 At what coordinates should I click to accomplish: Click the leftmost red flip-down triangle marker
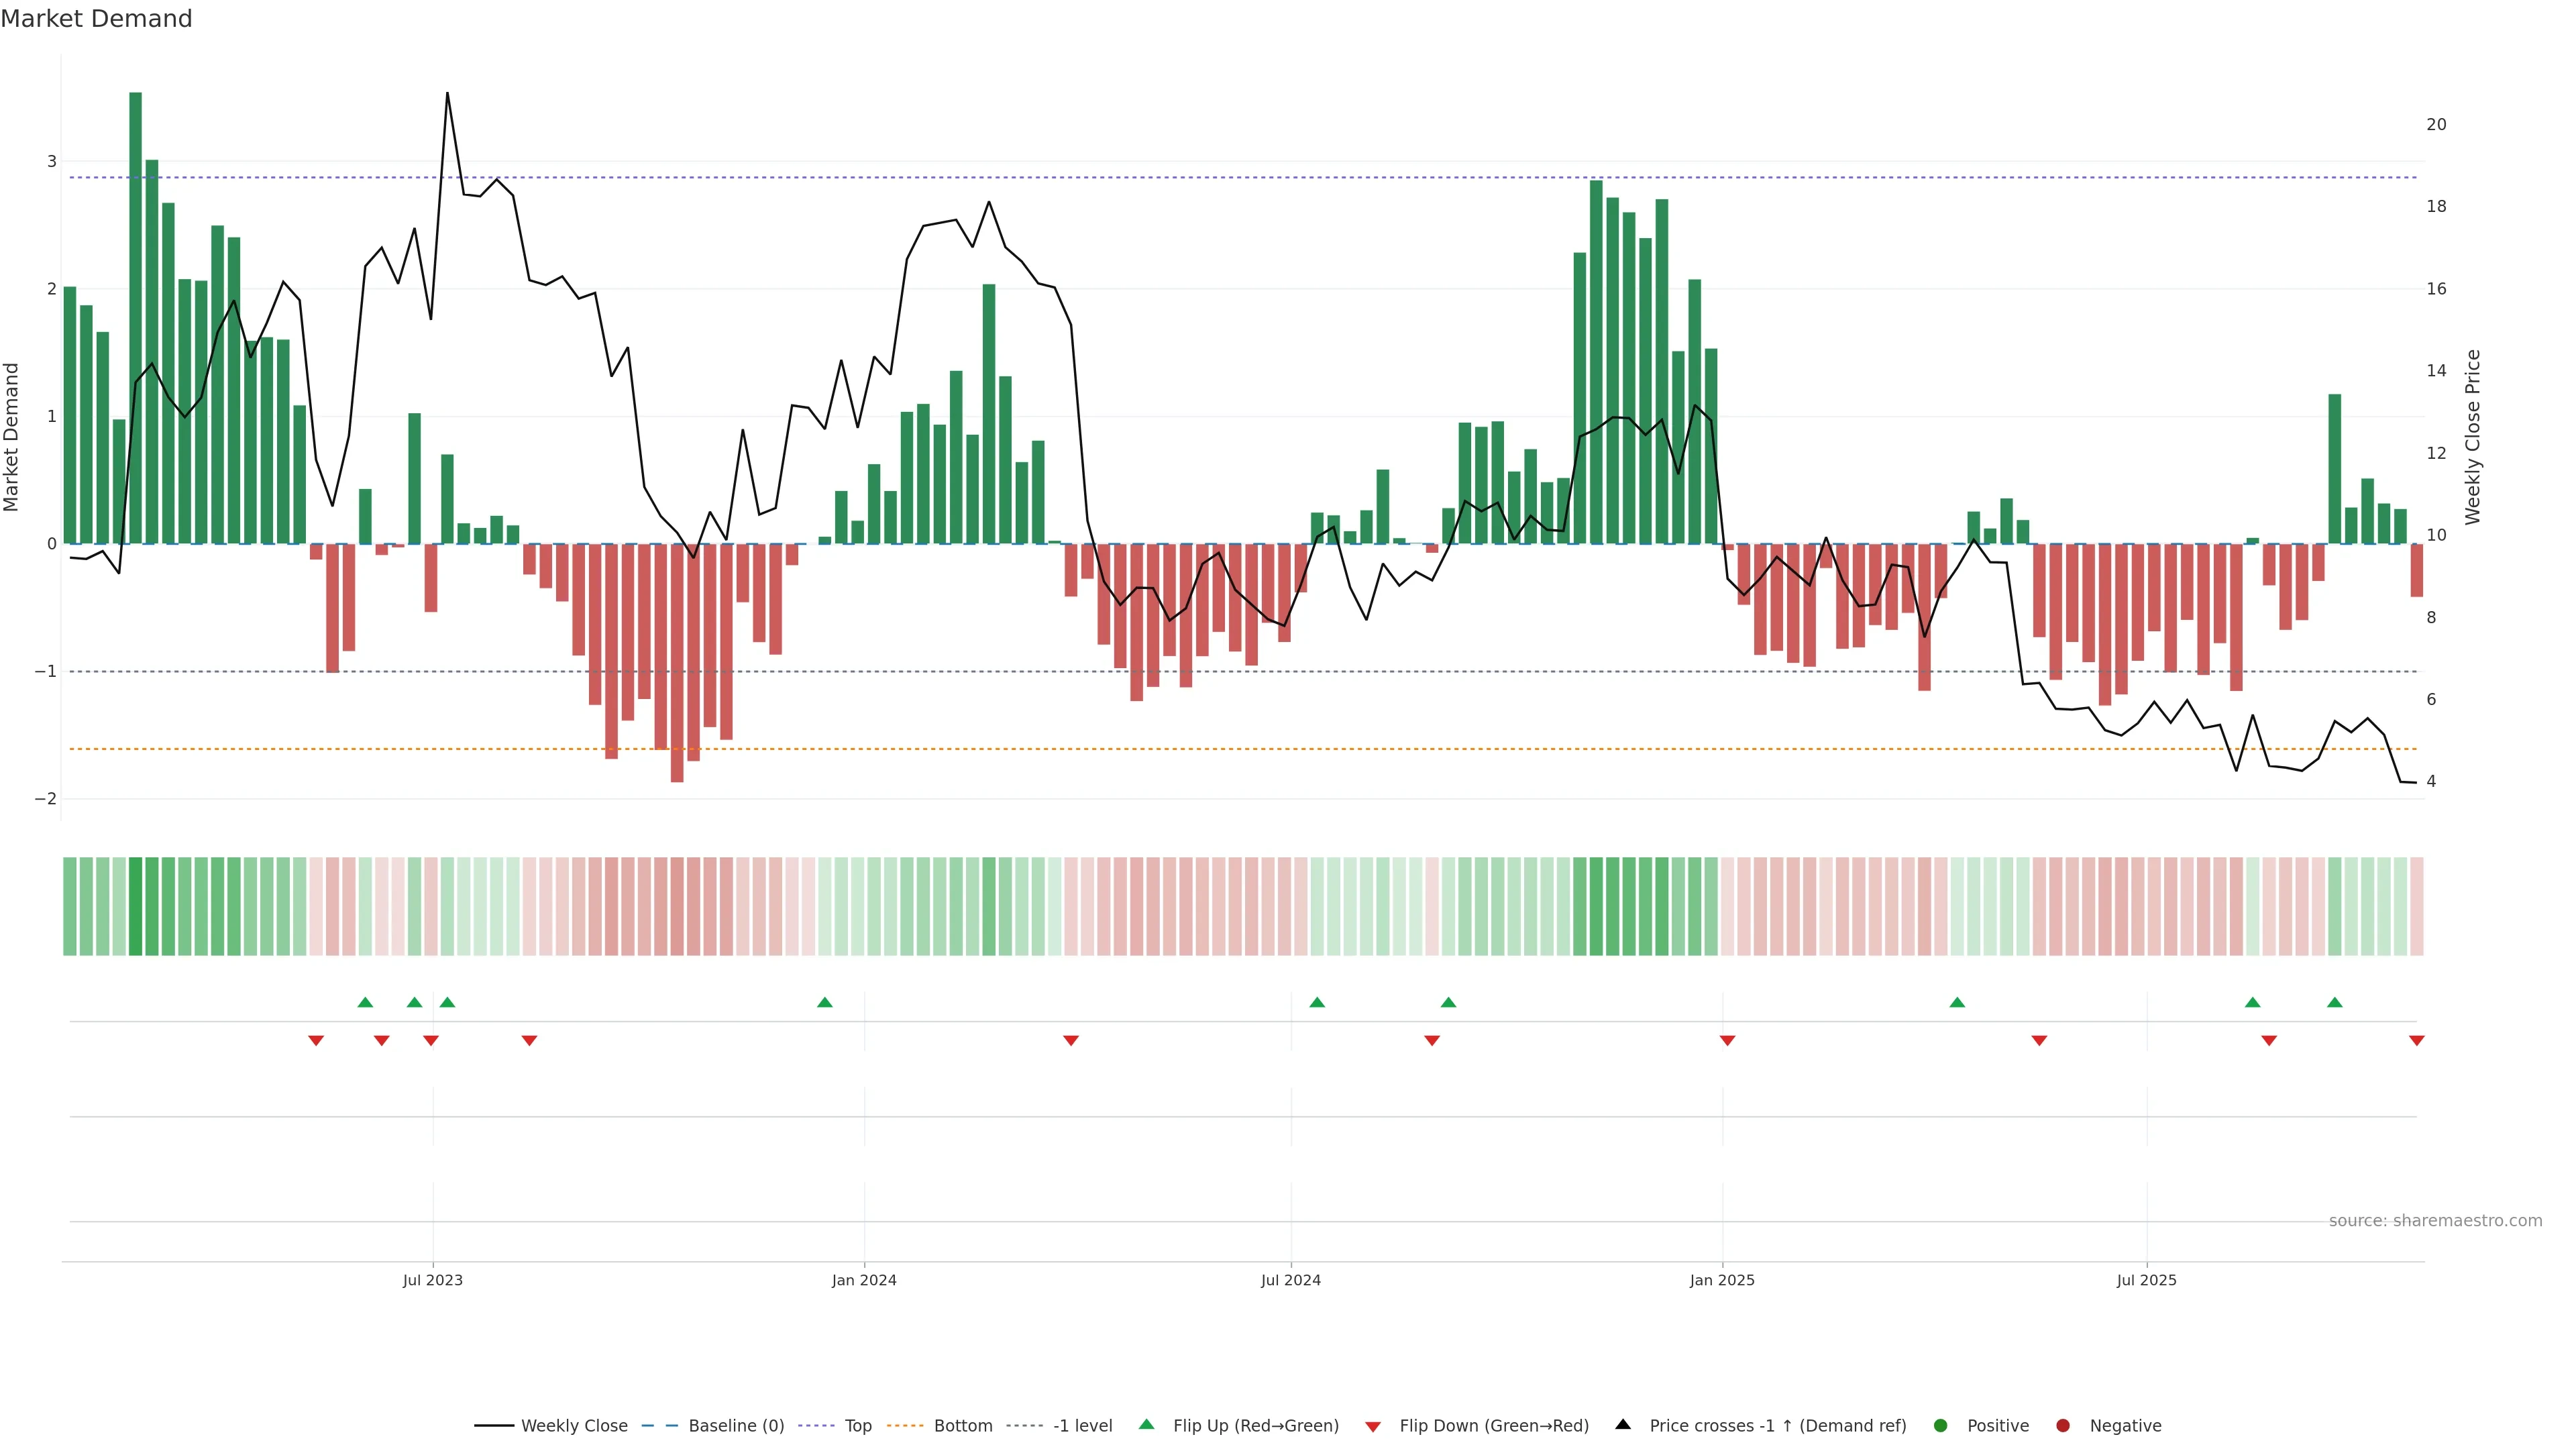[x=316, y=1041]
